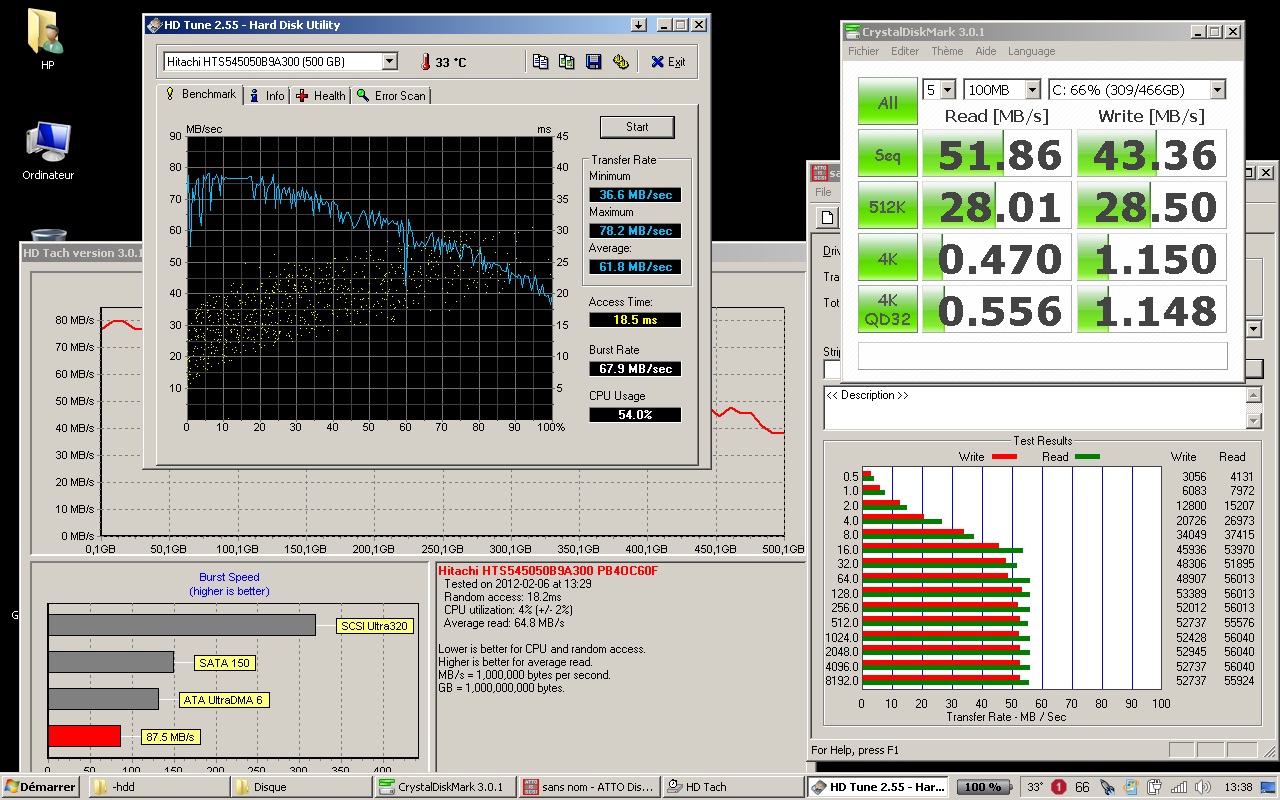Image resolution: width=1280 pixels, height=800 pixels.
Task: Open the Thème menu in CrystalDiskMark
Action: click(x=947, y=51)
